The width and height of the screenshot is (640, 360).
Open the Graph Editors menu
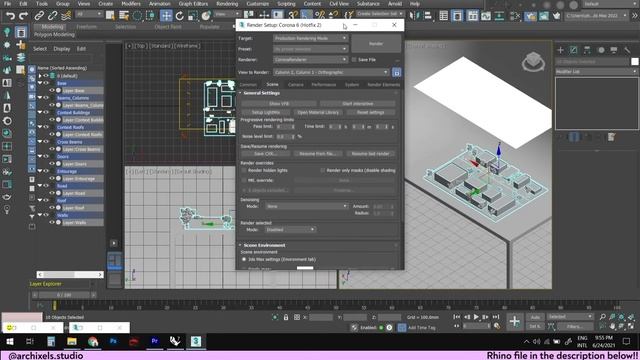tap(193, 4)
